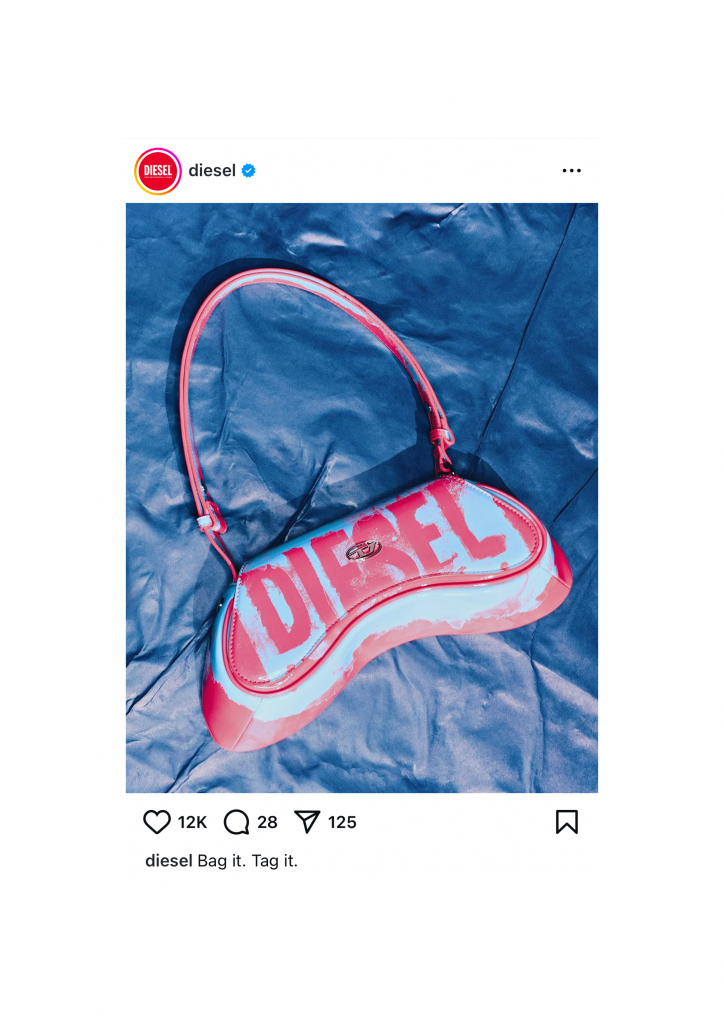Open the three-dot more options menu
This screenshot has height=1024, width=724.
click(x=571, y=170)
